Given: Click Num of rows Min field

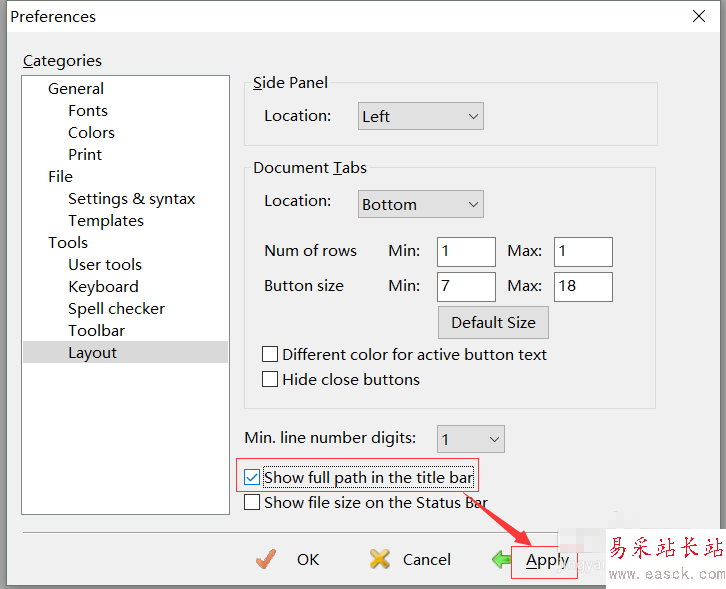Looking at the screenshot, I should pyautogui.click(x=466, y=251).
